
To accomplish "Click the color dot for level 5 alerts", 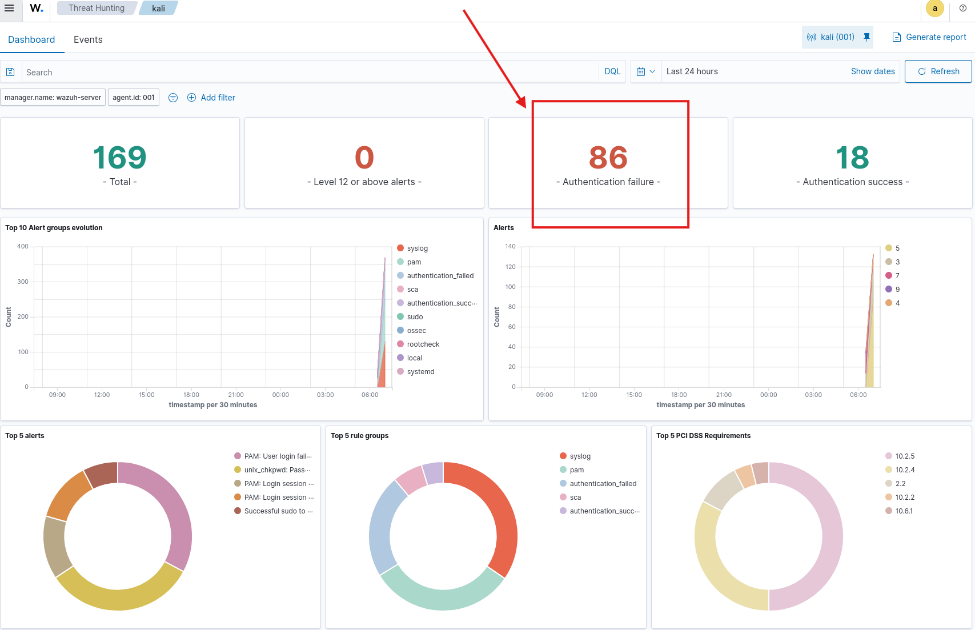I will [x=887, y=247].
